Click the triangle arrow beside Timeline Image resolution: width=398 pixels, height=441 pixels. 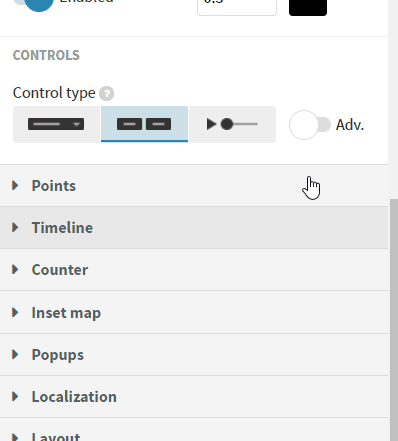coord(15,227)
